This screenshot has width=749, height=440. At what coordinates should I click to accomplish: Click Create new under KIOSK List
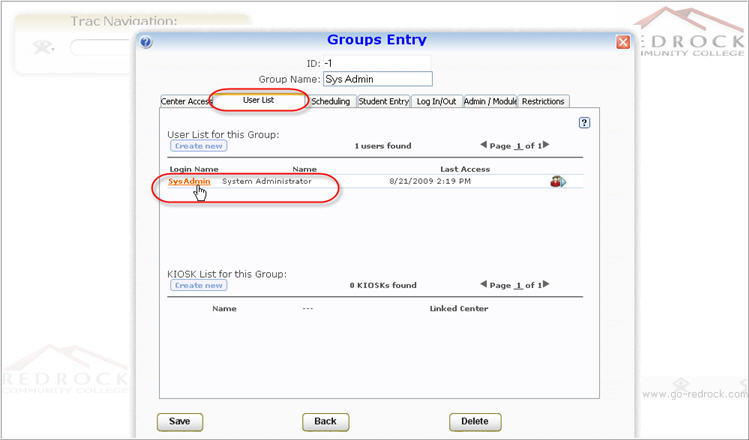198,285
